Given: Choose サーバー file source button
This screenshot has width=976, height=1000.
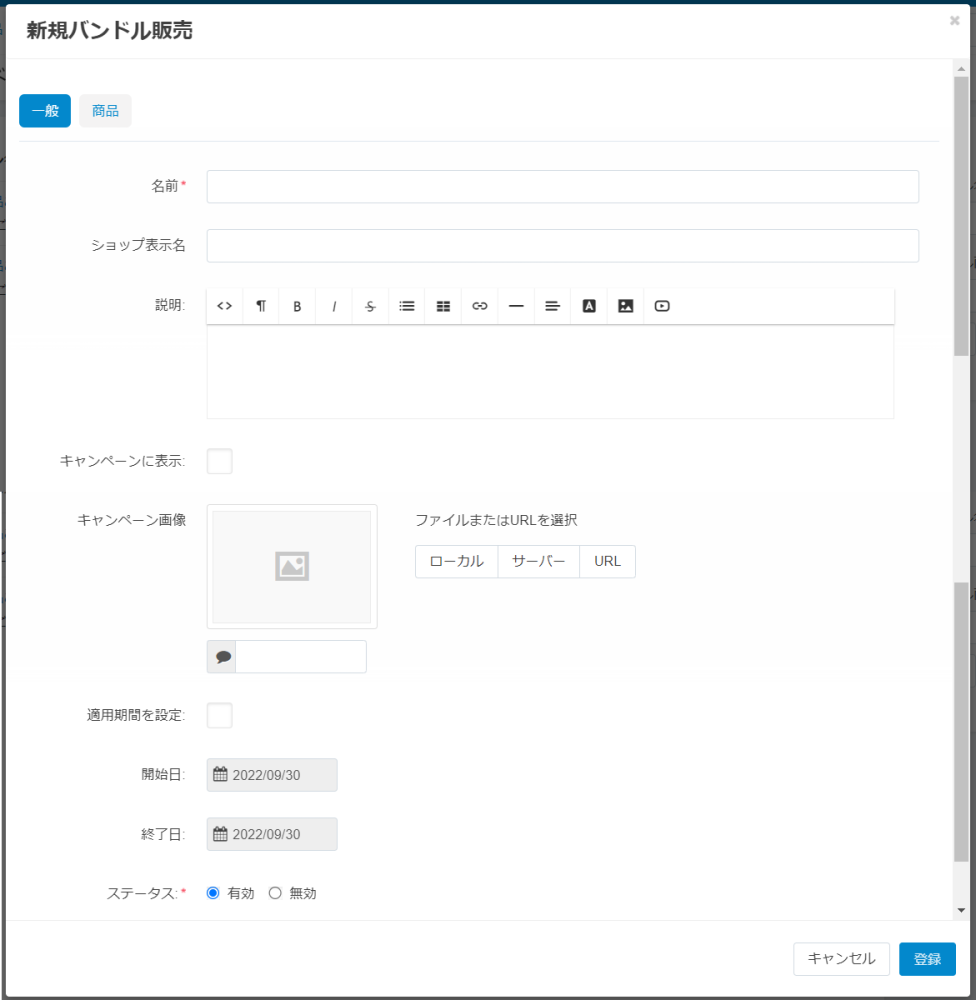Looking at the screenshot, I should point(538,562).
